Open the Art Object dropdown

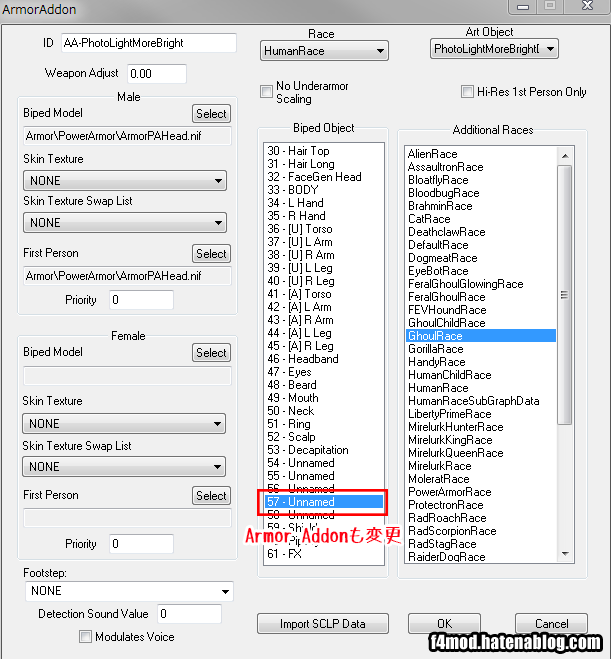494,49
